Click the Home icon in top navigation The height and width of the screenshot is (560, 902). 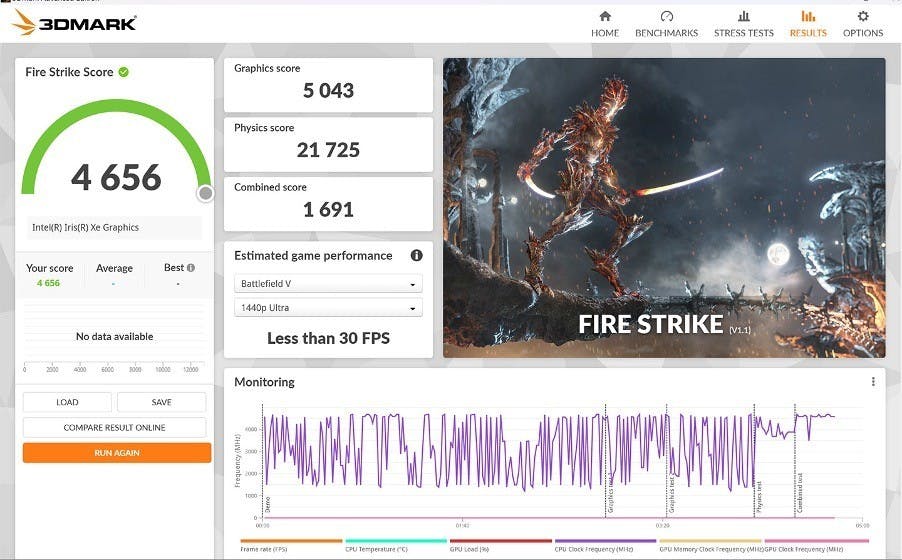point(604,16)
